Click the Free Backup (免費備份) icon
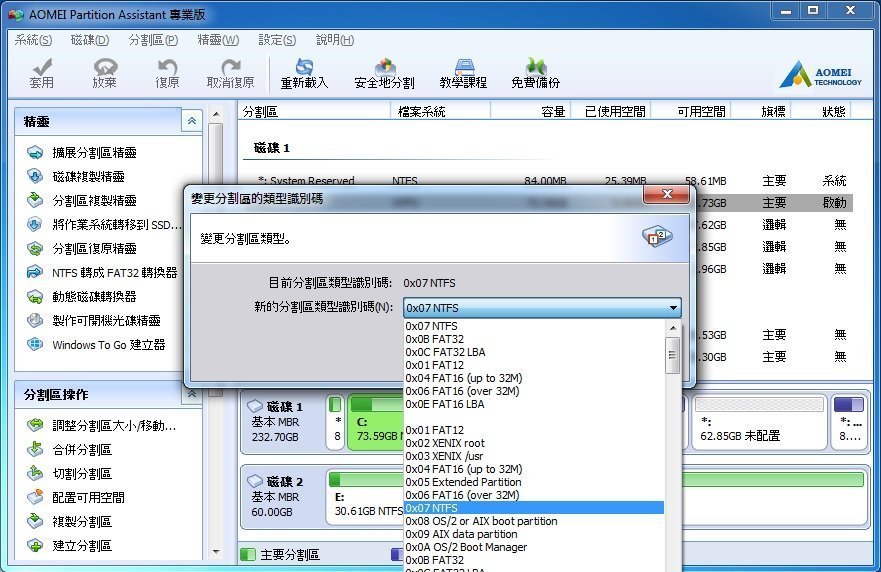Viewport: 881px width, 572px height. [x=535, y=74]
